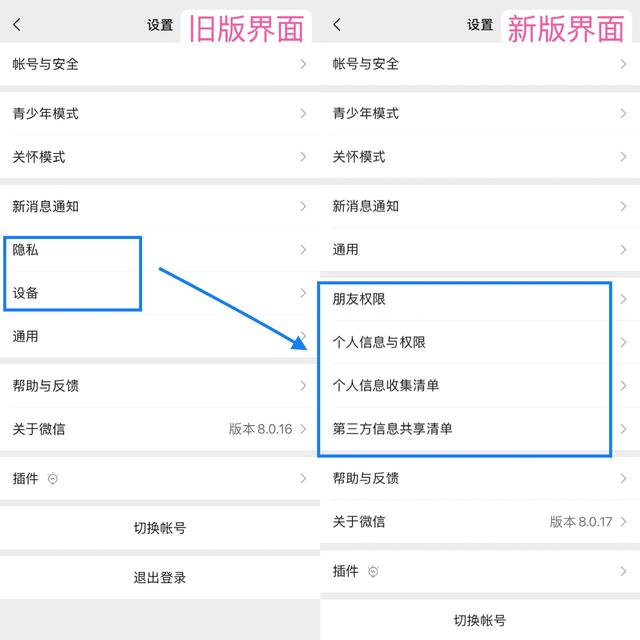Open 个人信息与权限 row
Image resolution: width=640 pixels, height=640 pixels.
(480, 342)
